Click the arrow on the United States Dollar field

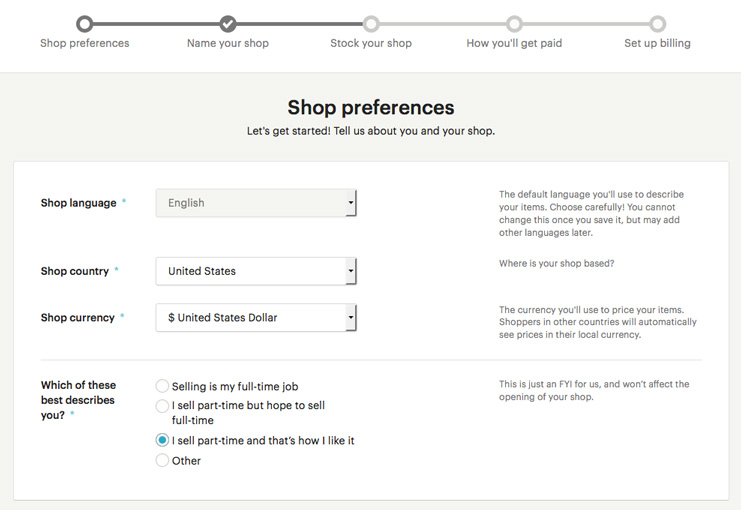tap(351, 317)
